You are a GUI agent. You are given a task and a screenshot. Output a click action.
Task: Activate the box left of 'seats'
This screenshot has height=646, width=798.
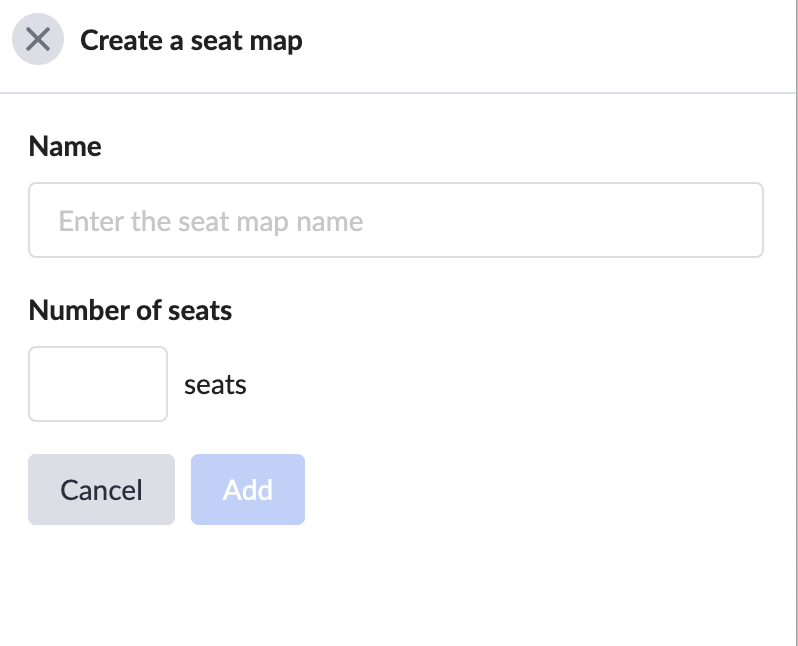pos(98,384)
